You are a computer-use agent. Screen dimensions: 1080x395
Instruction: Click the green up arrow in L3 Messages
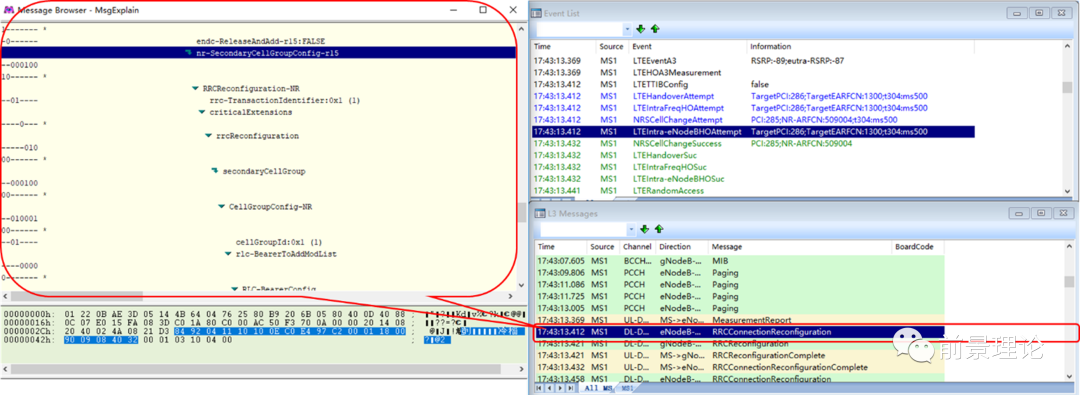point(659,229)
